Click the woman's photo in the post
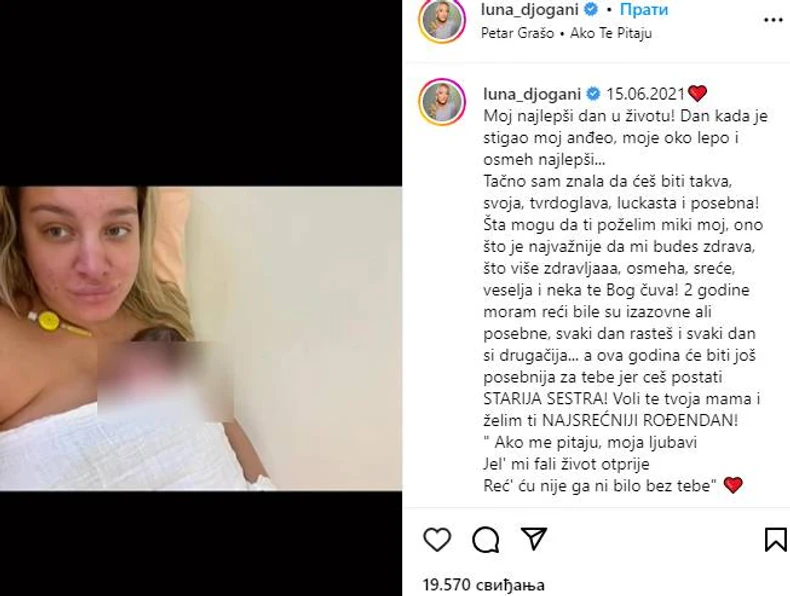 pyautogui.click(x=201, y=339)
